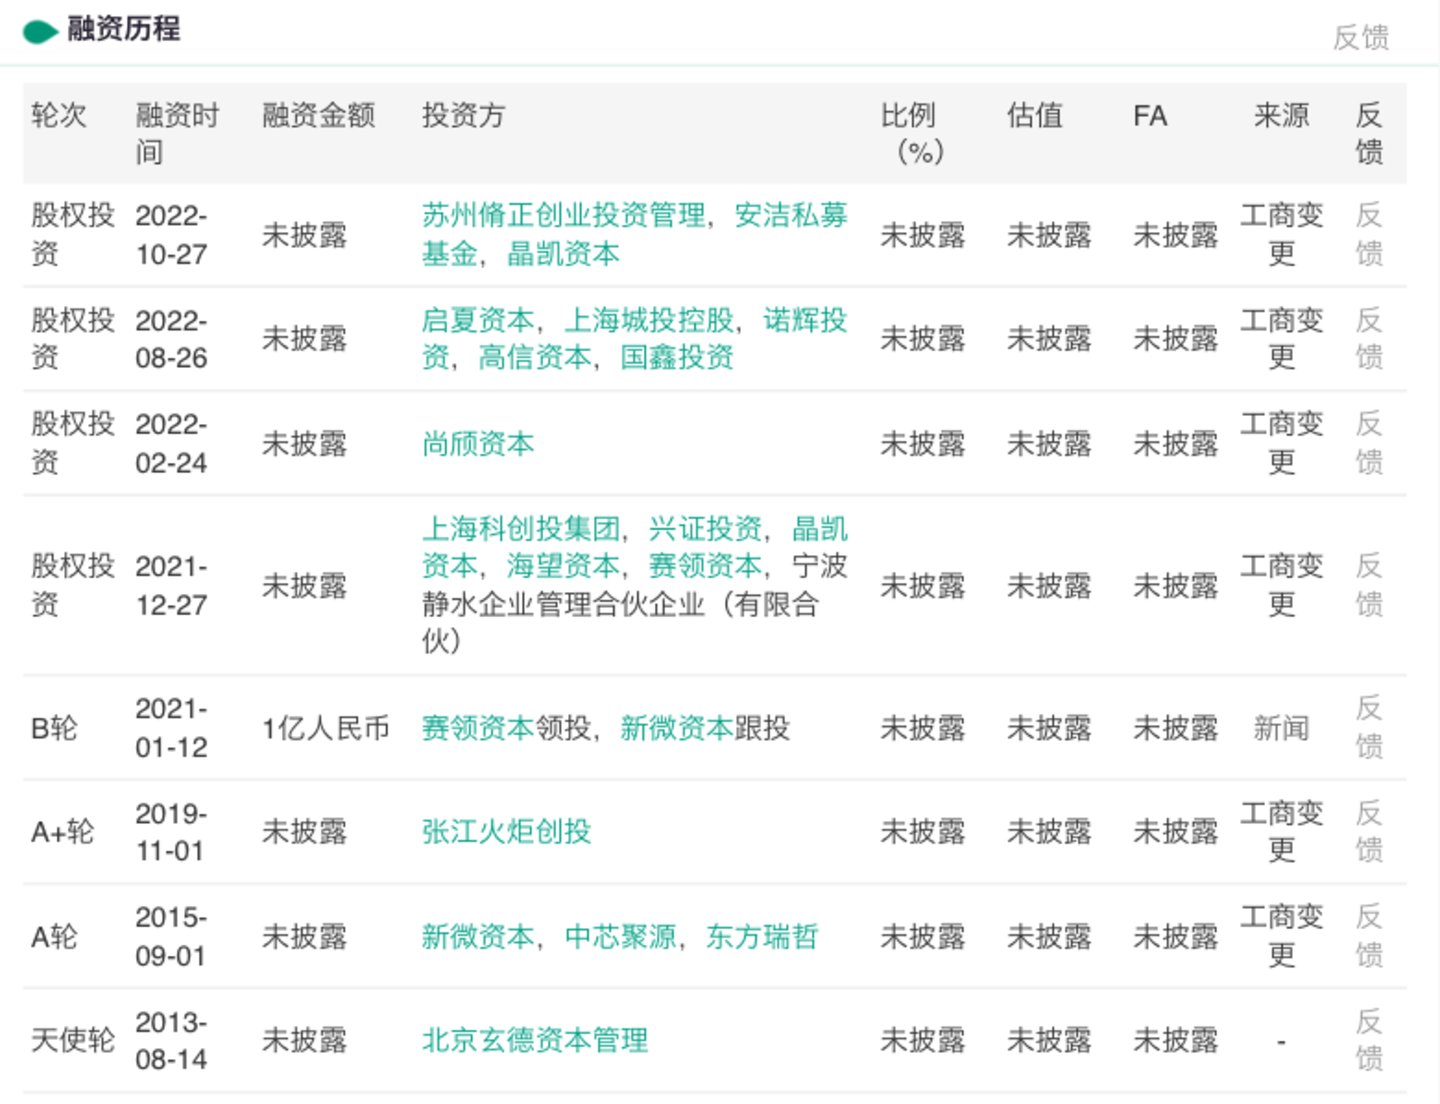
Task: Open 张江火炬创投 investor link
Action: (506, 831)
